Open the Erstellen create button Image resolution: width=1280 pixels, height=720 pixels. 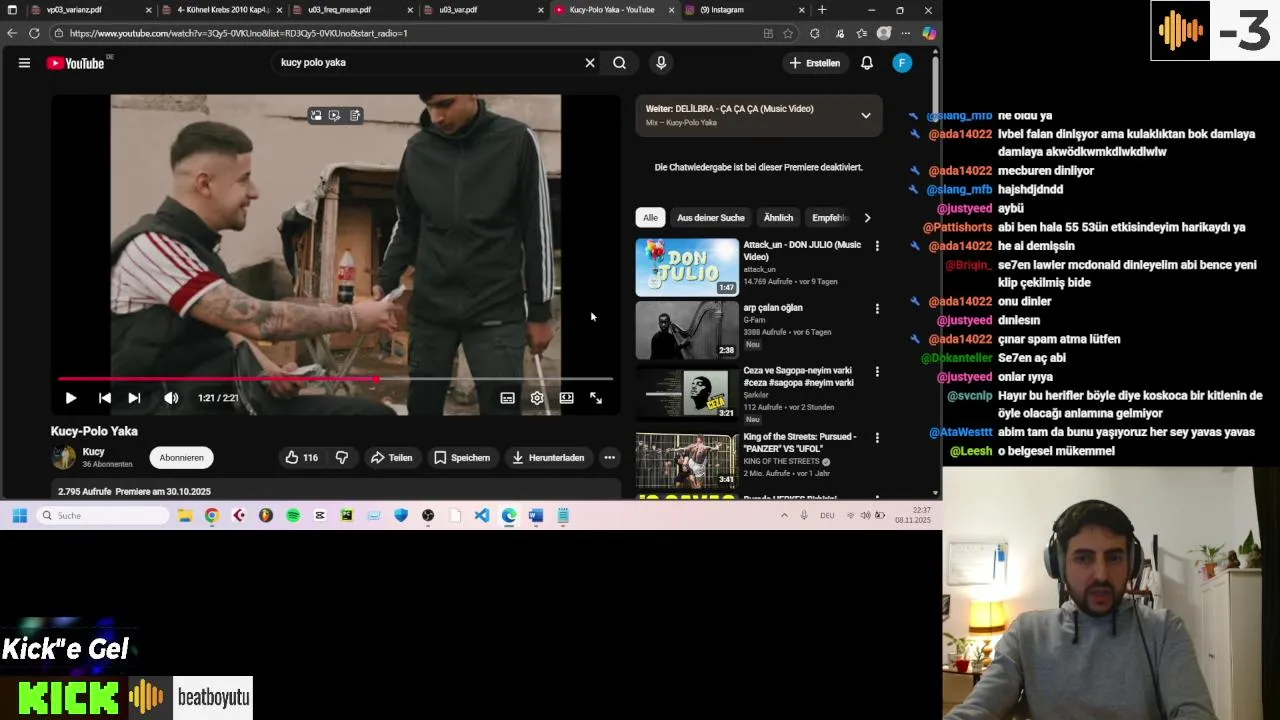tap(815, 63)
